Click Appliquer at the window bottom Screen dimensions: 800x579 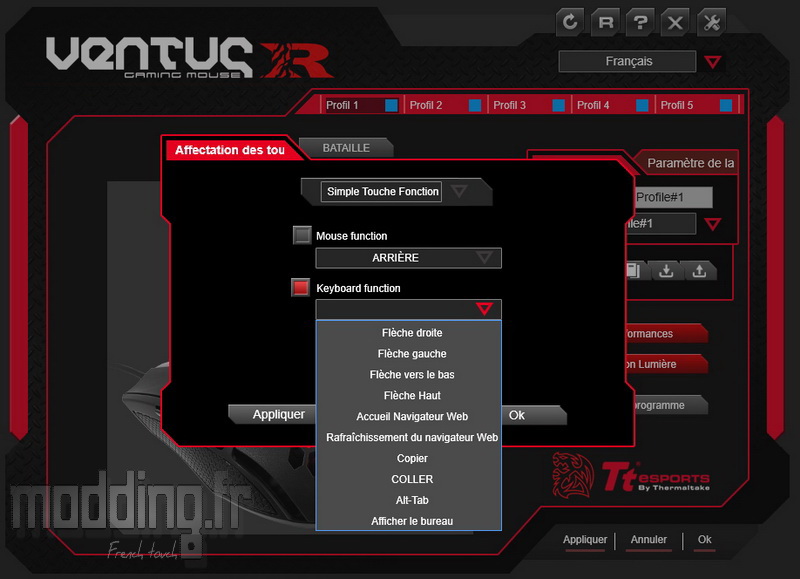pos(585,540)
